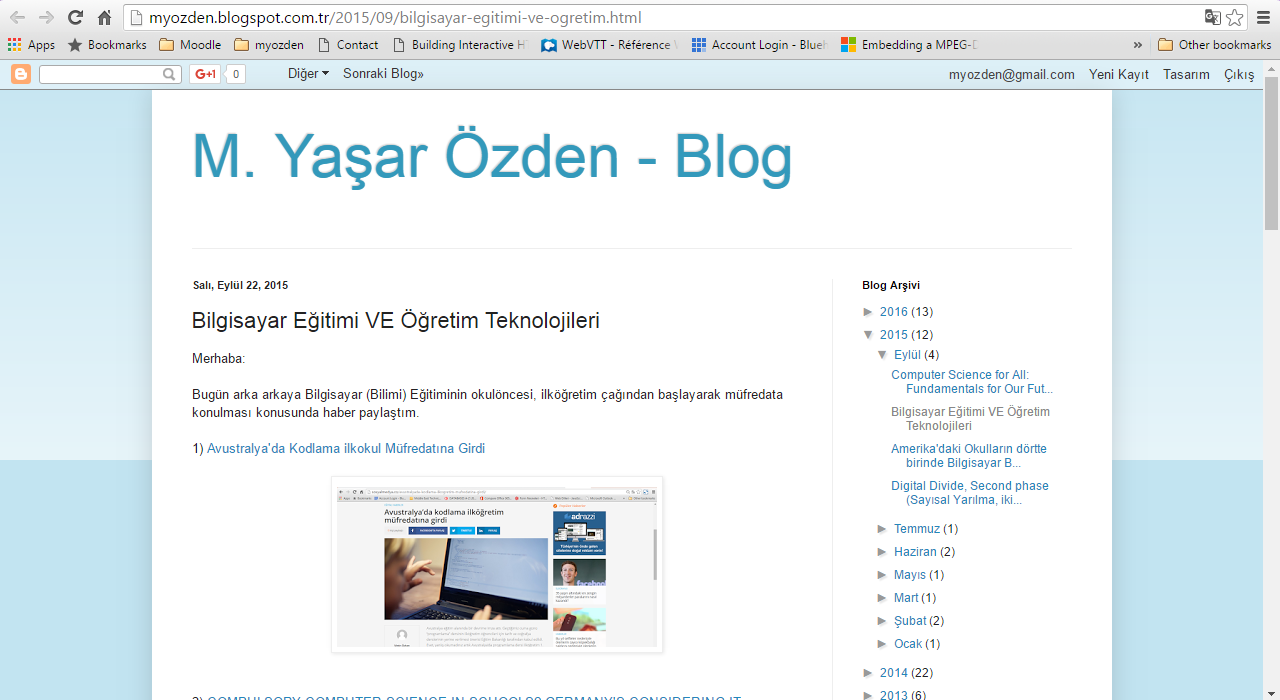Reload the page with the refresh icon

click(x=75, y=17)
